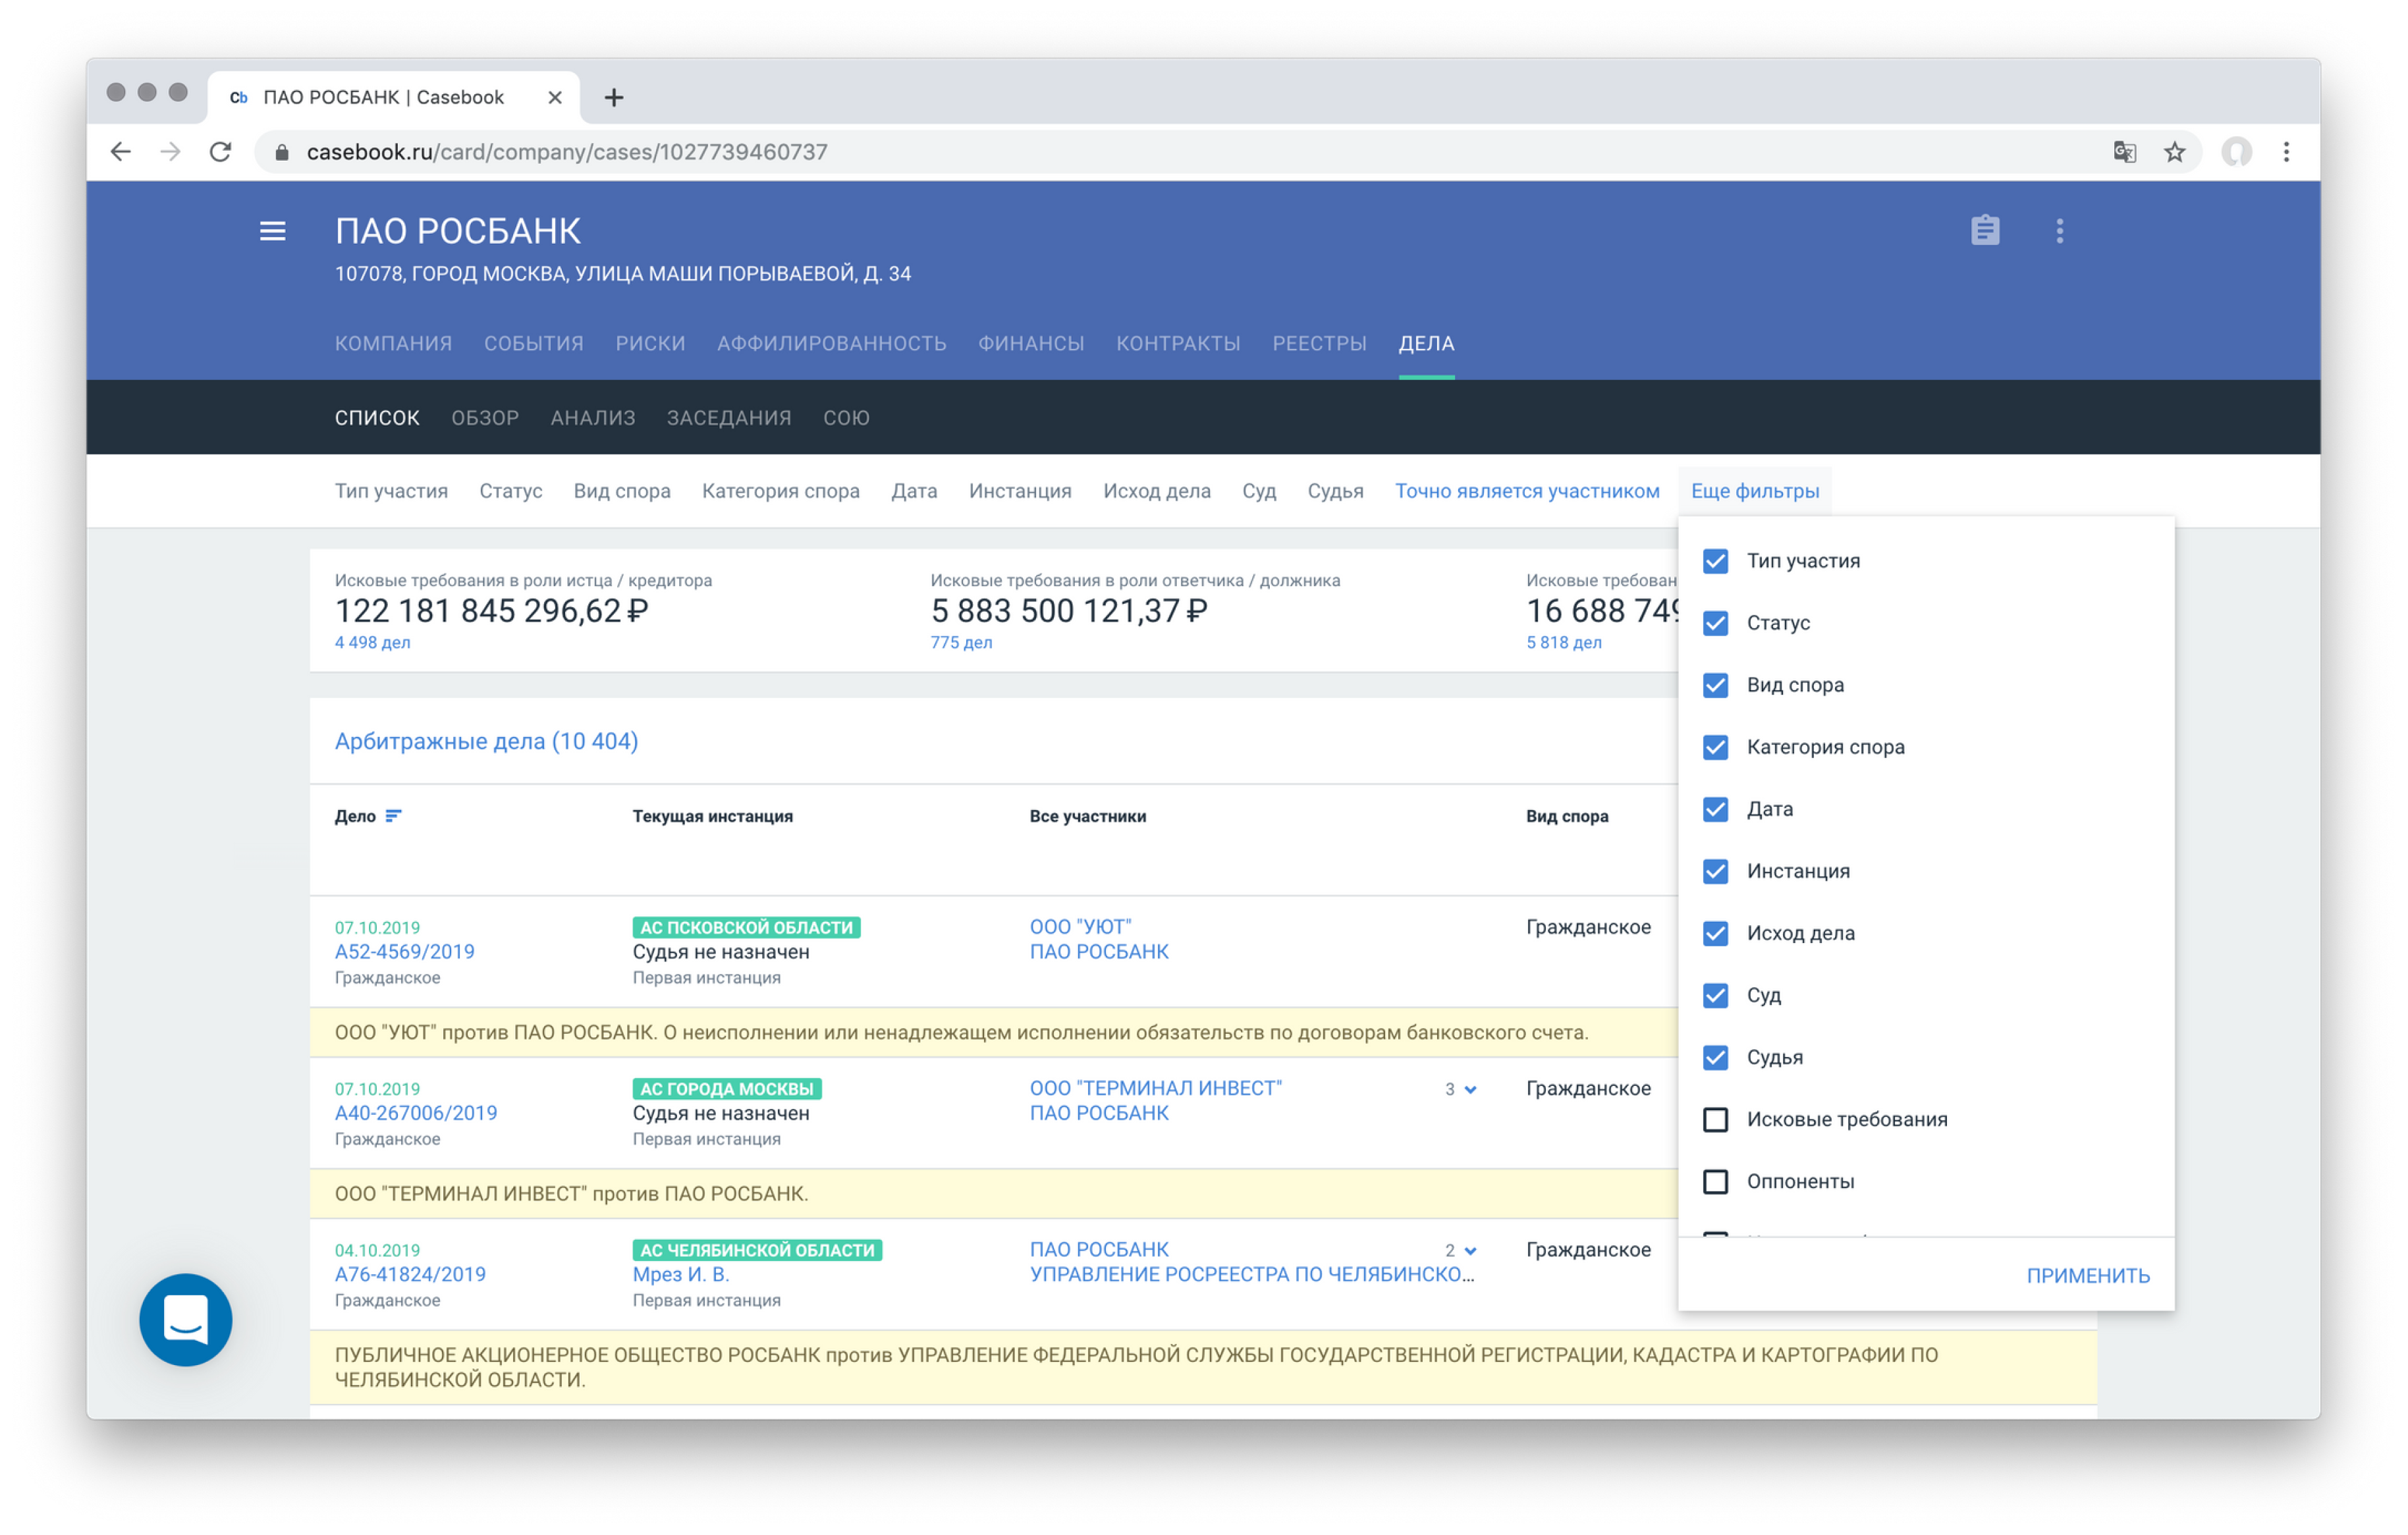Click the translate page icon in address bar
The height and width of the screenshot is (1535, 2408).
coord(2124,152)
